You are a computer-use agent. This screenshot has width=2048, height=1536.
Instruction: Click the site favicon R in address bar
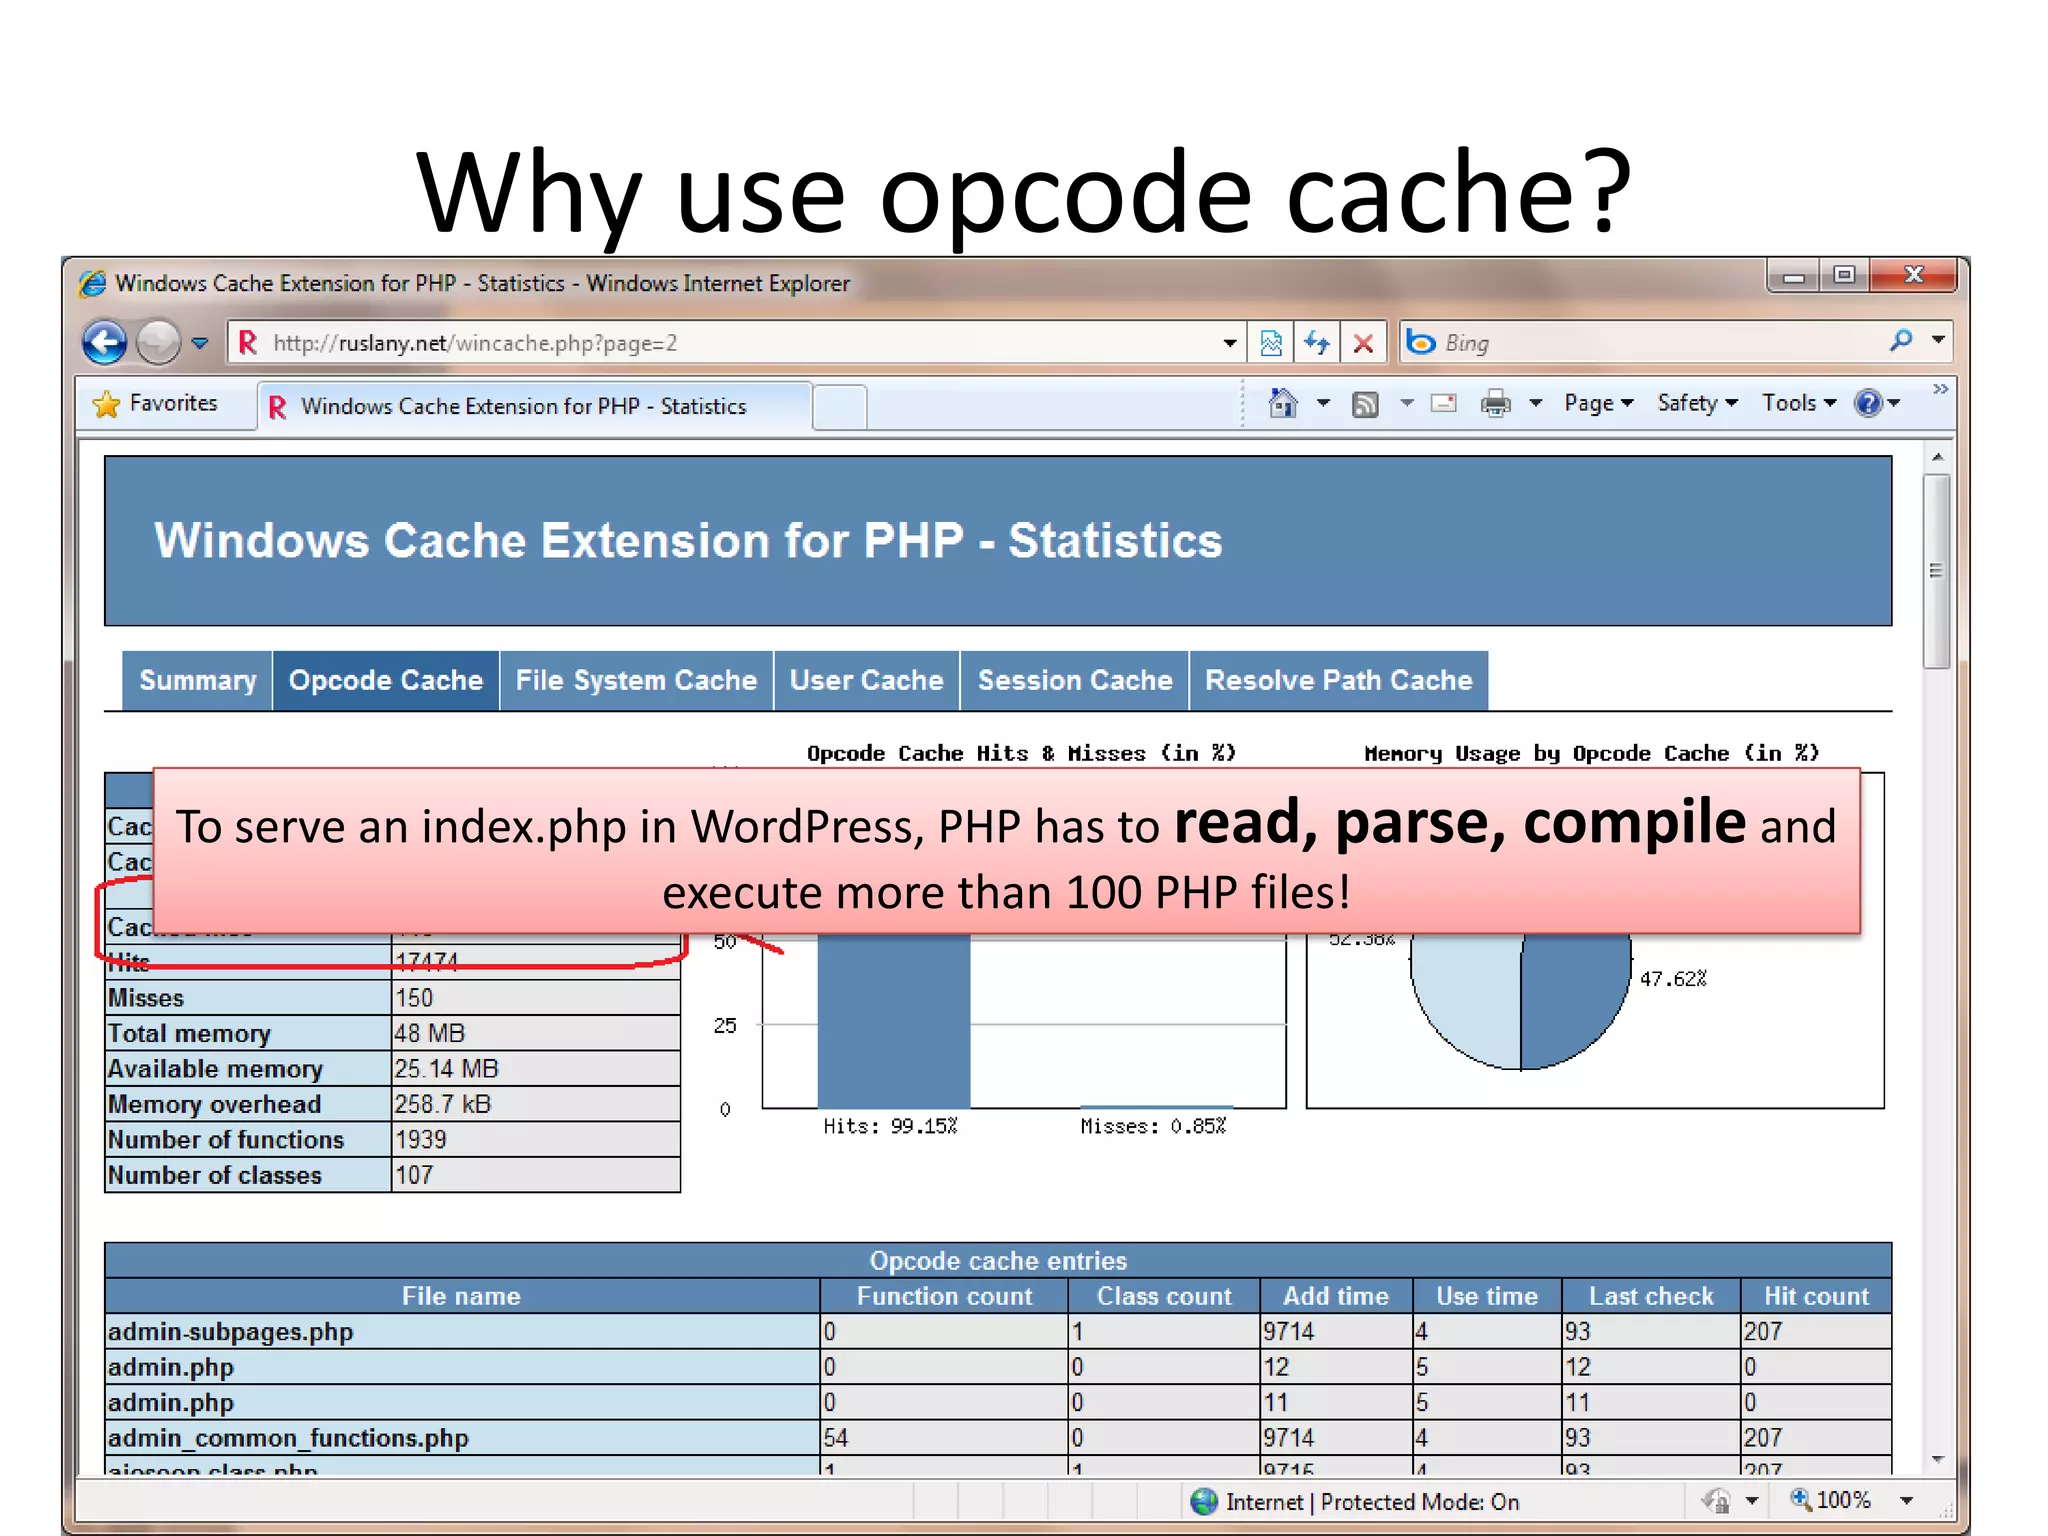247,343
